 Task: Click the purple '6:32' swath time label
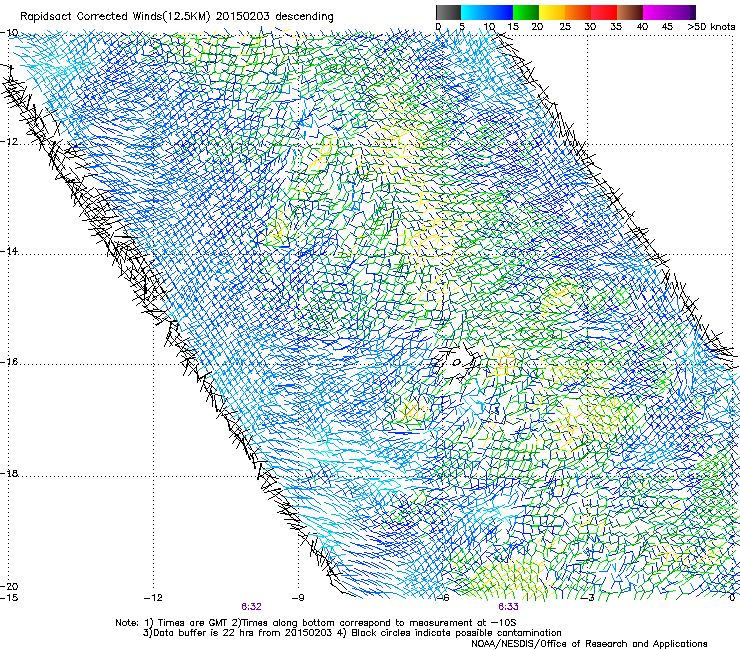[251, 607]
